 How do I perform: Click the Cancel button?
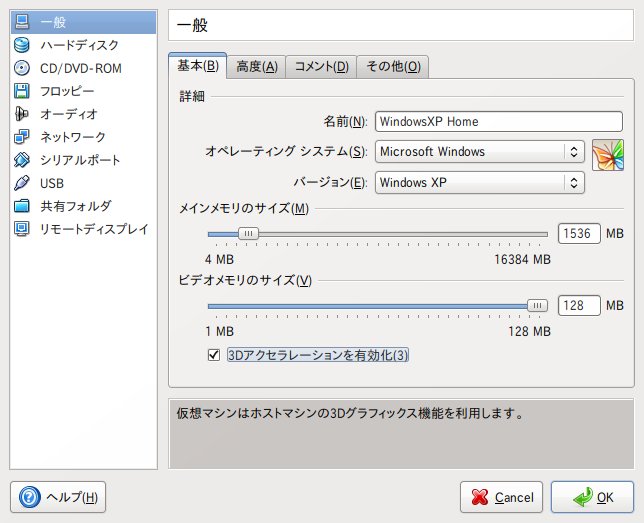coord(501,497)
